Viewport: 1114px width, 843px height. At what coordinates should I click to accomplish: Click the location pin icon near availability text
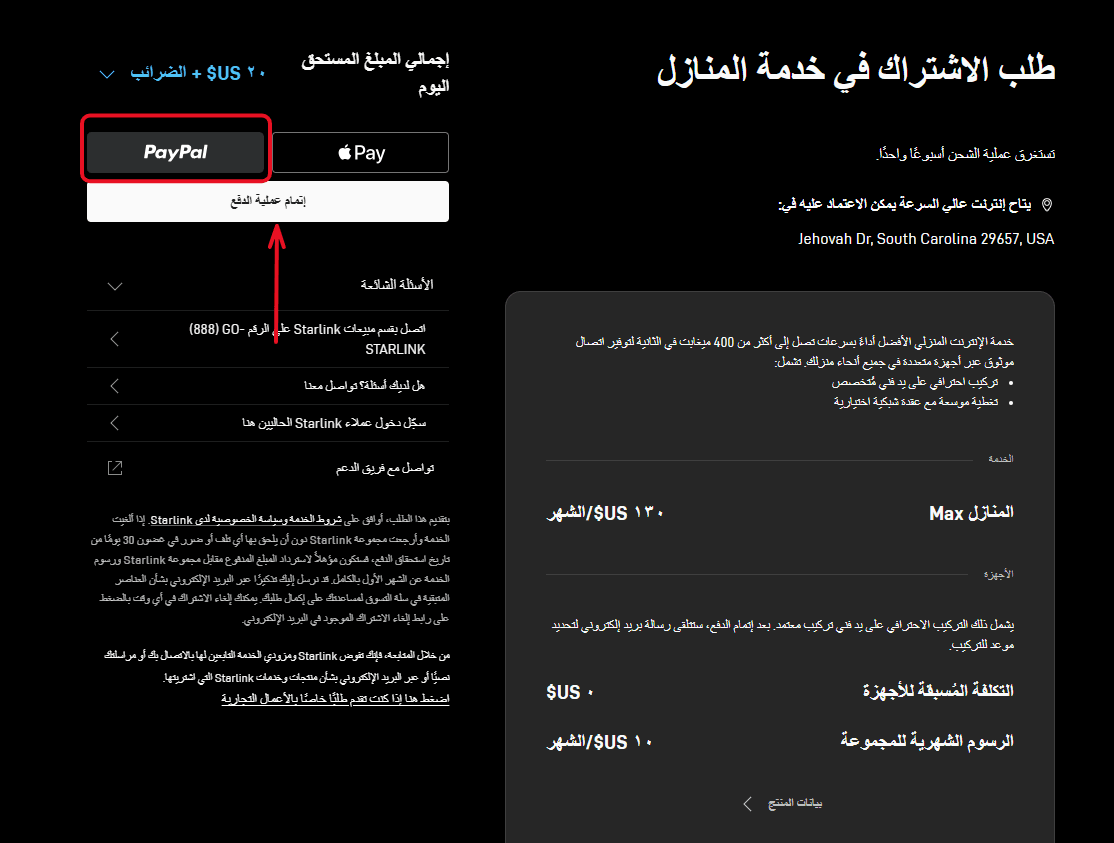coord(1047,205)
